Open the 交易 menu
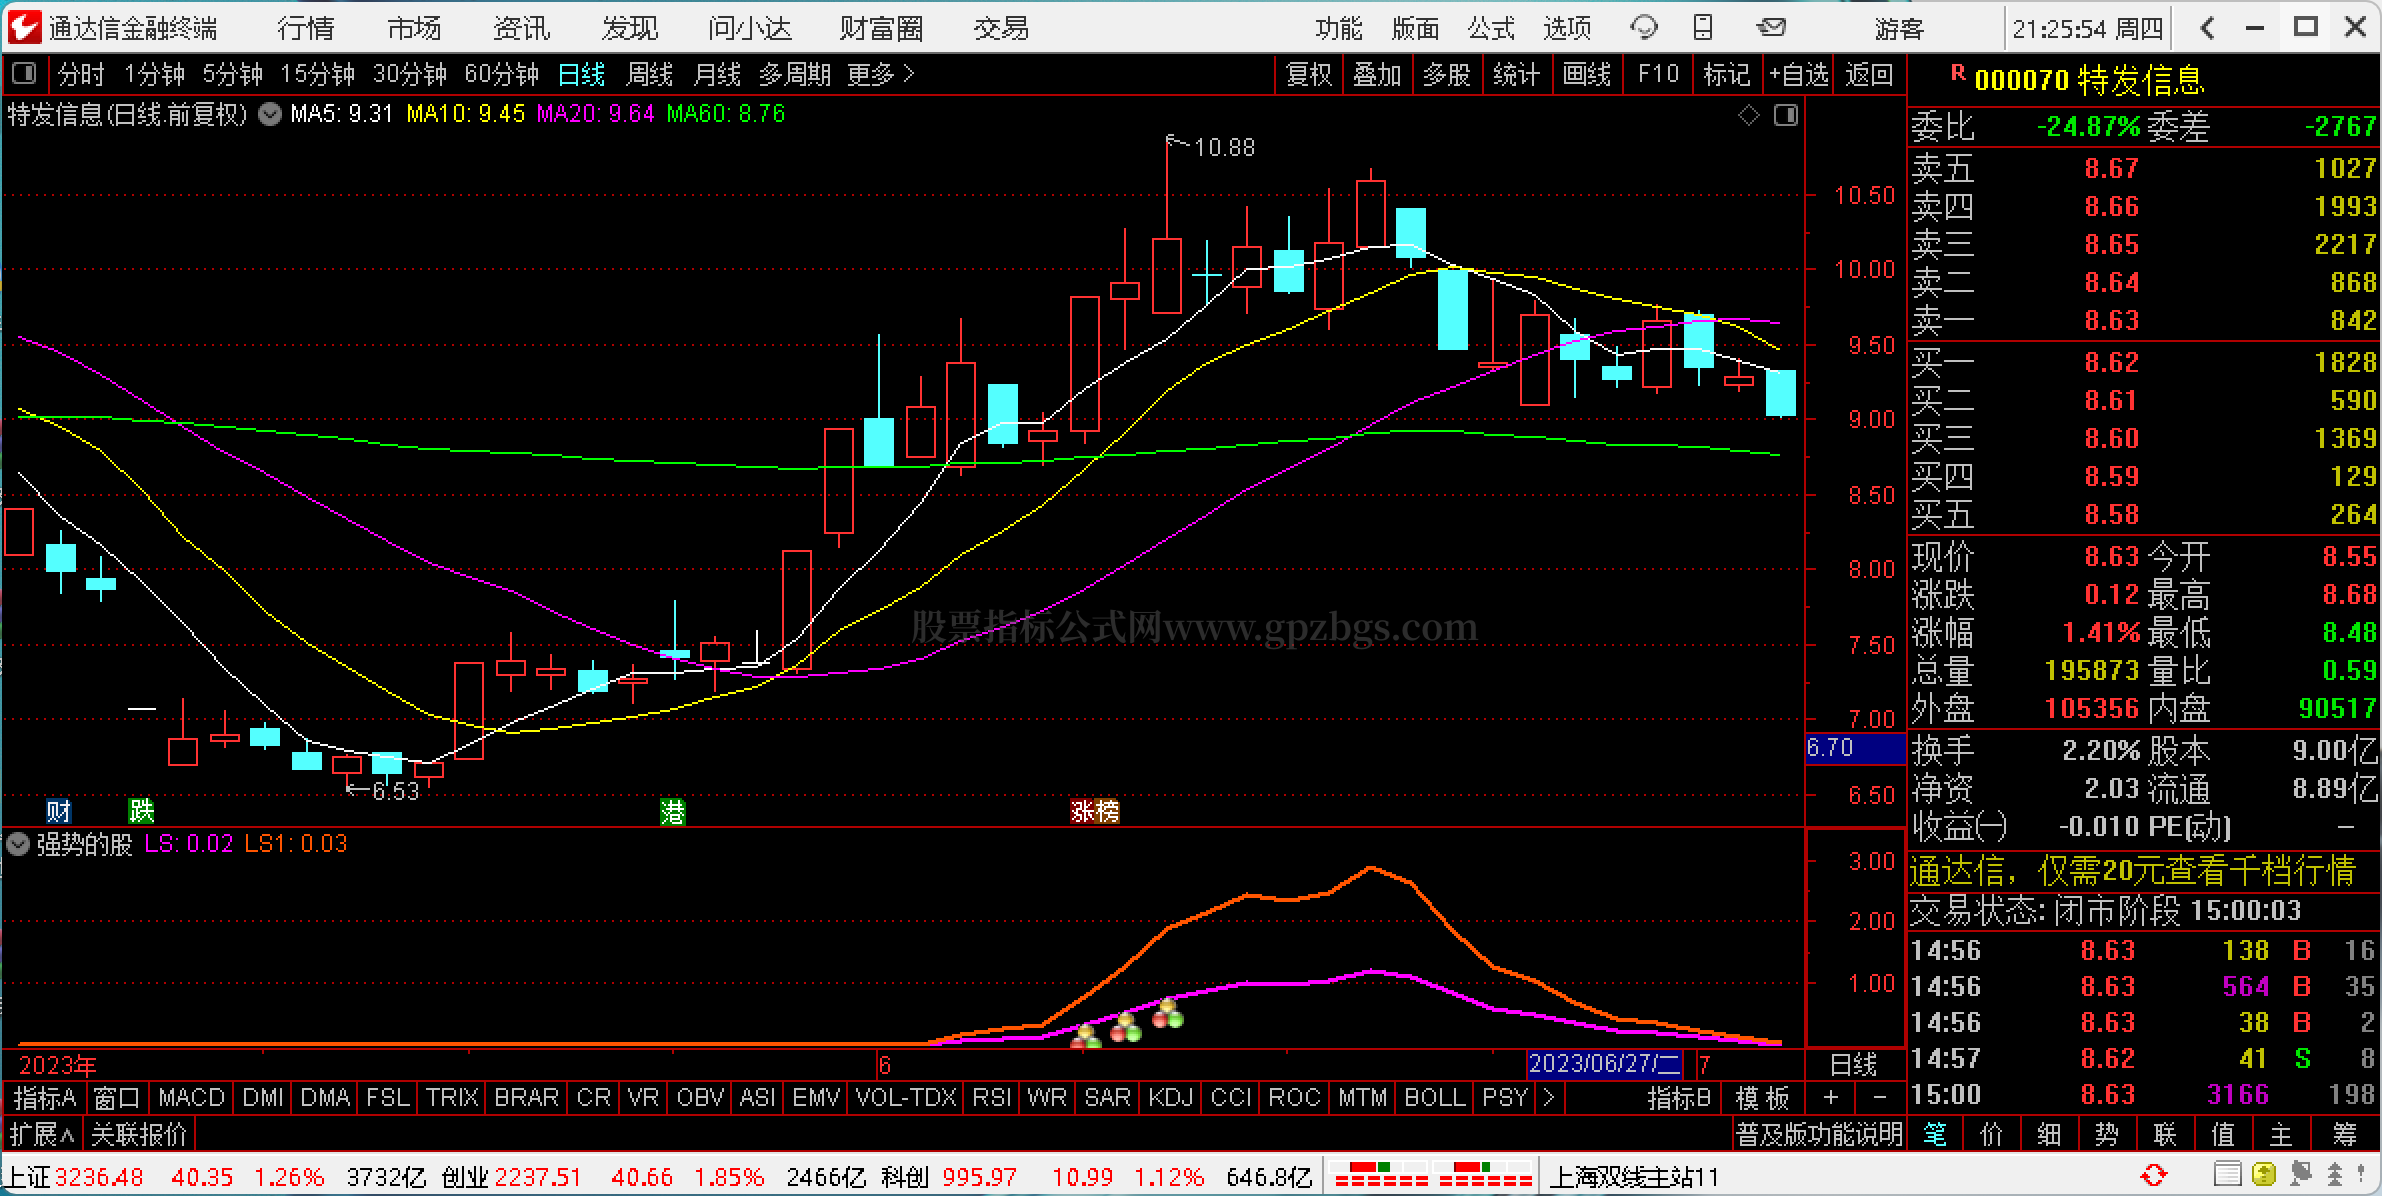This screenshot has height=1196, width=2382. click(x=1001, y=28)
